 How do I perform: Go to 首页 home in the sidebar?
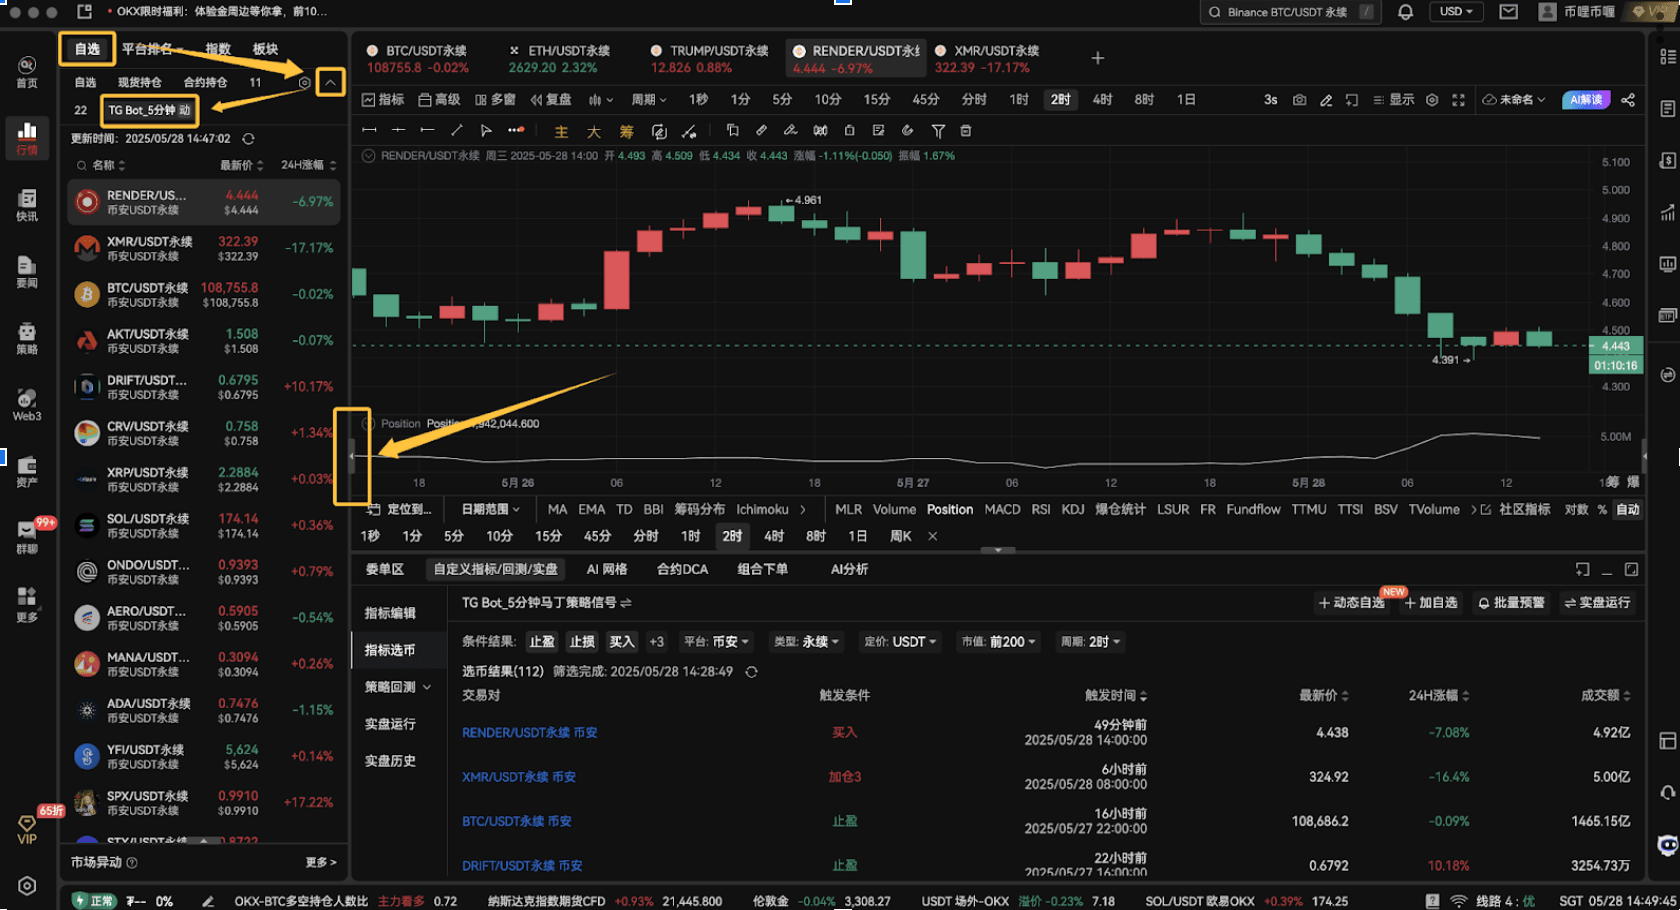pos(27,71)
